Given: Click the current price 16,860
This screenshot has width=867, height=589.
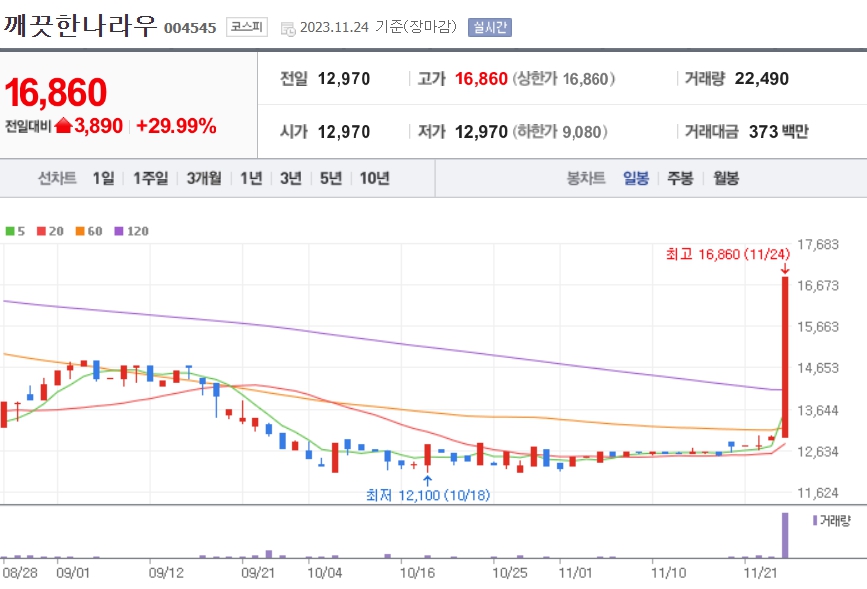Looking at the screenshot, I should pyautogui.click(x=56, y=92).
